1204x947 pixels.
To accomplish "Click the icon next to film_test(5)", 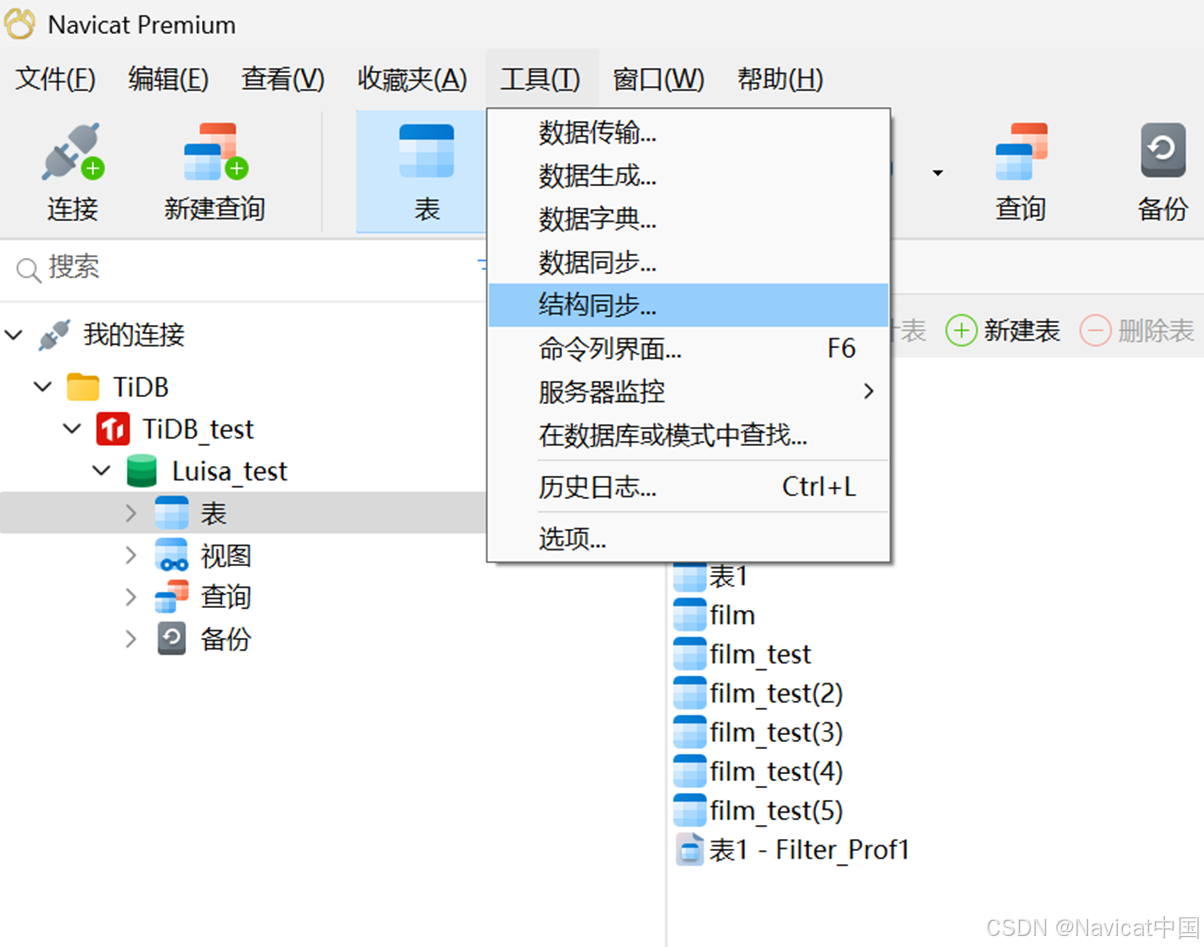I will pos(689,810).
